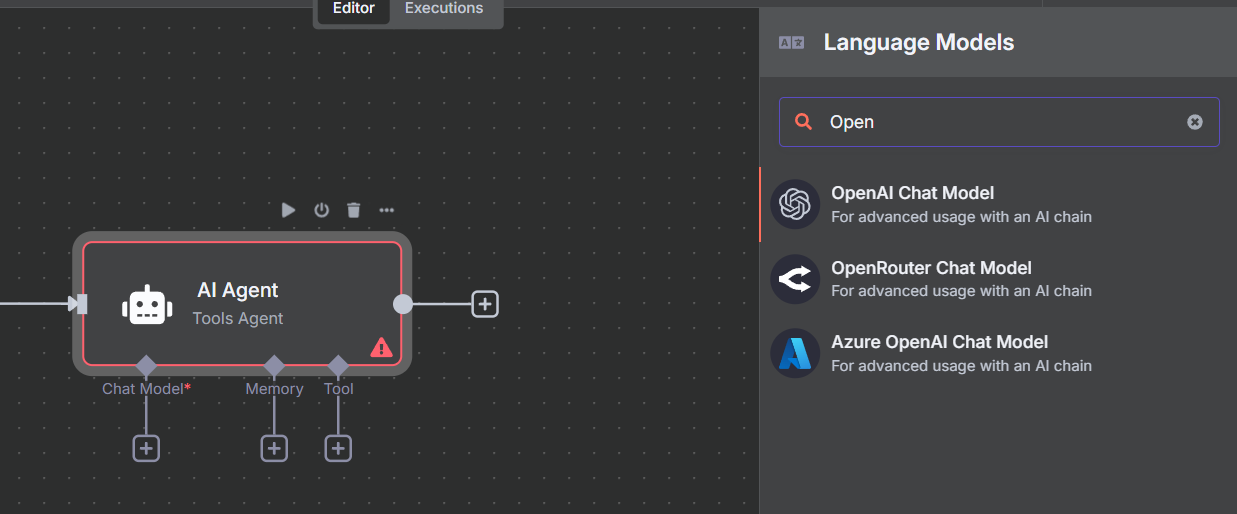Click the "Memory" label under the node
This screenshot has width=1237, height=514.
tap(274, 389)
